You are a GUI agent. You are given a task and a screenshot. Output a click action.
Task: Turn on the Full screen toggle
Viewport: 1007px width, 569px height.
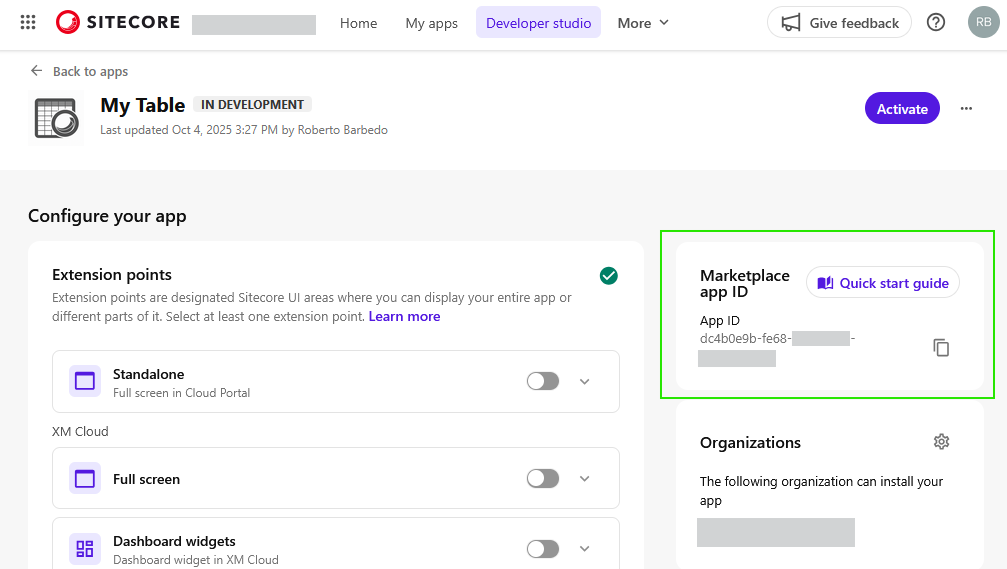point(543,479)
